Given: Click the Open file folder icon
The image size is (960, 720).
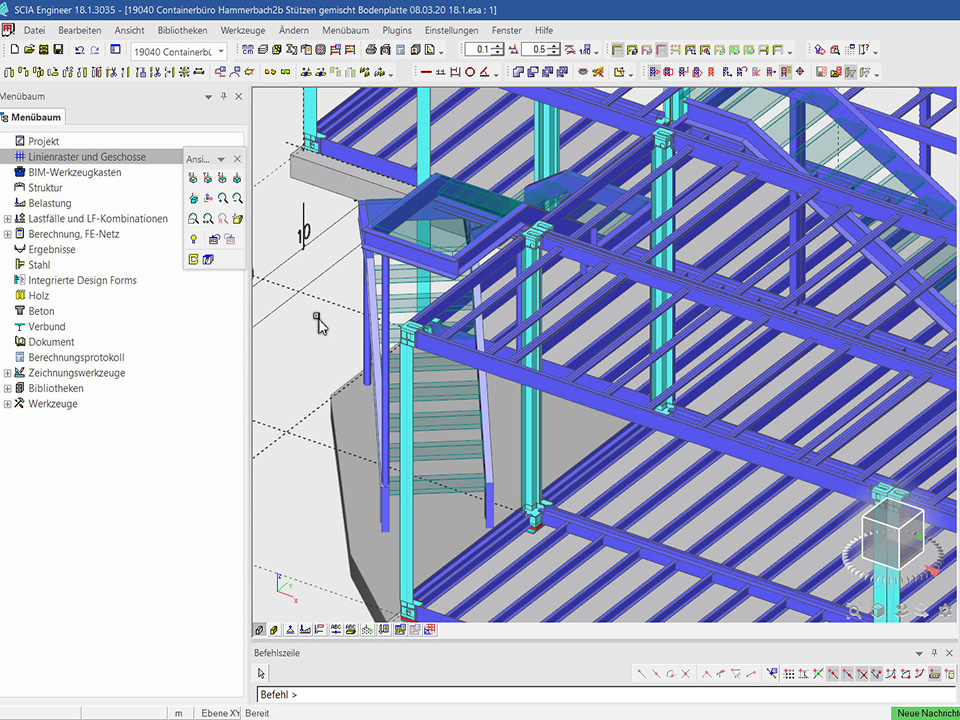Looking at the screenshot, I should [x=29, y=50].
